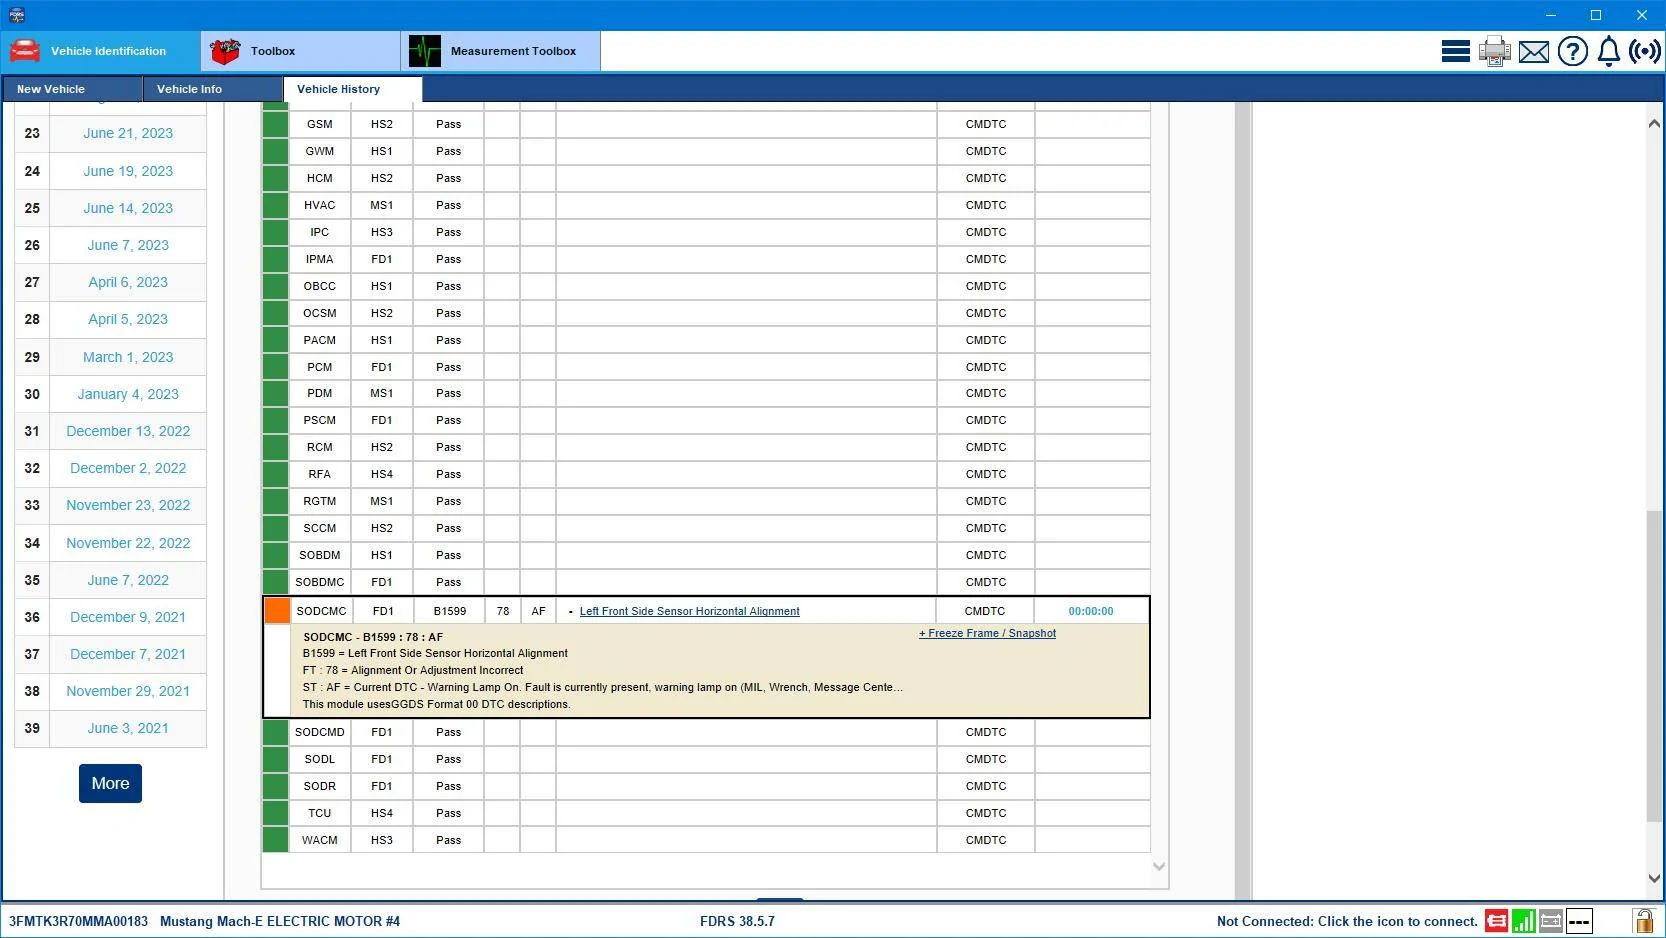
Task: Click the gray battery voltage icon
Action: [1551, 921]
